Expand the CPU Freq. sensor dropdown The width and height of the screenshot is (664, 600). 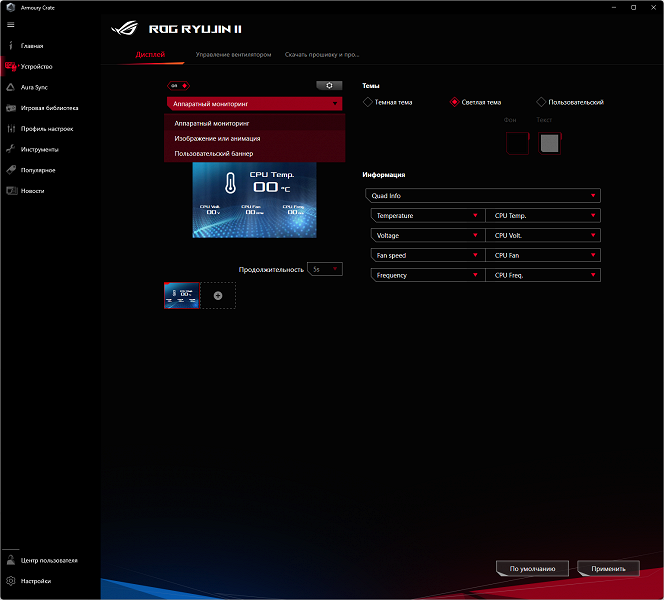tap(543, 275)
